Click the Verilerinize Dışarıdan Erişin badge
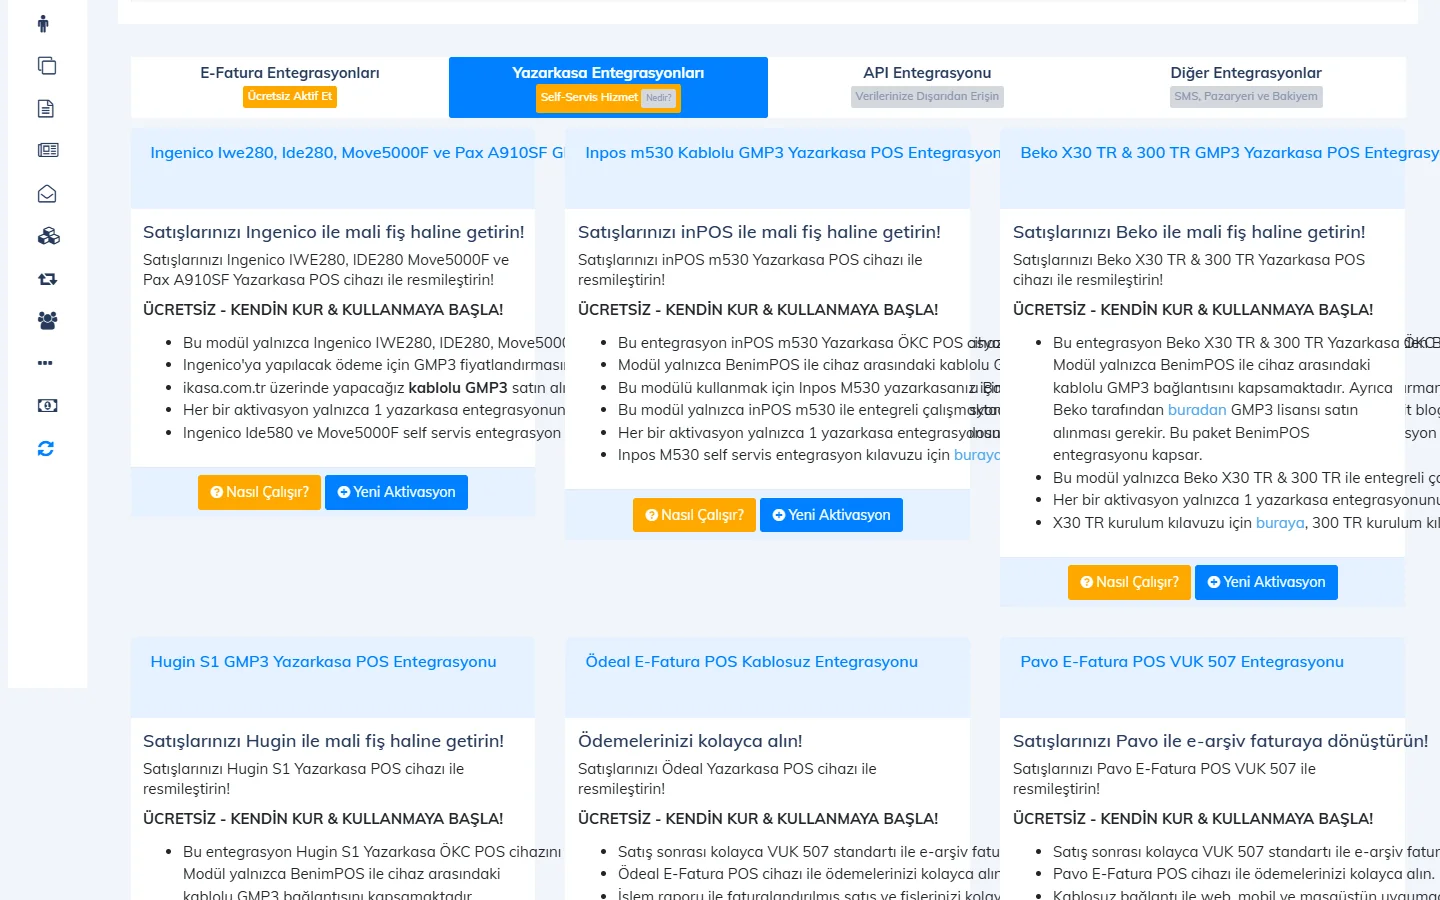1440x900 pixels. pyautogui.click(x=927, y=97)
